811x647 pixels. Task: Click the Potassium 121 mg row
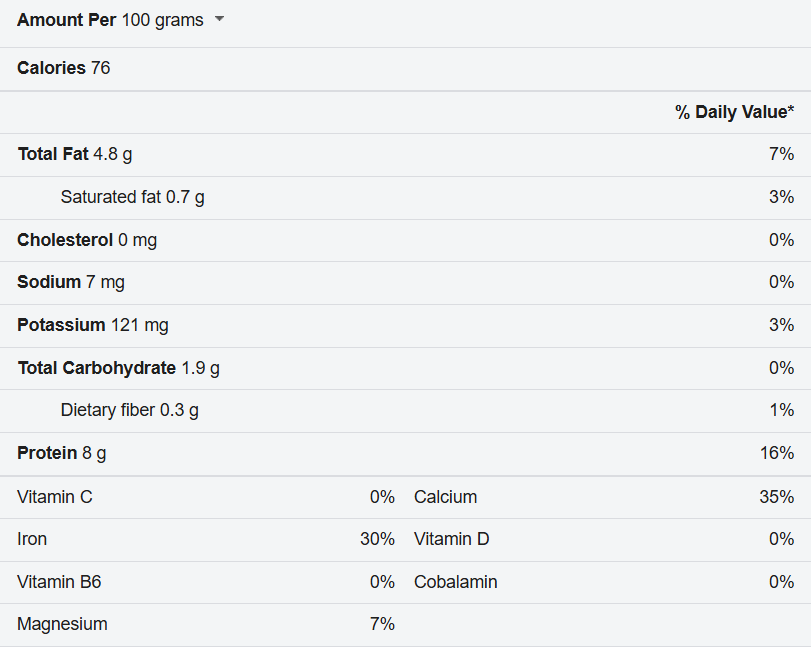click(406, 326)
